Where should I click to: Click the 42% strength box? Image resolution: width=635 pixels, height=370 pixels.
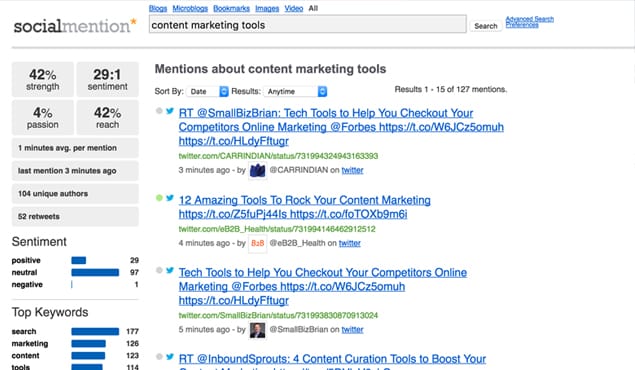tap(43, 79)
